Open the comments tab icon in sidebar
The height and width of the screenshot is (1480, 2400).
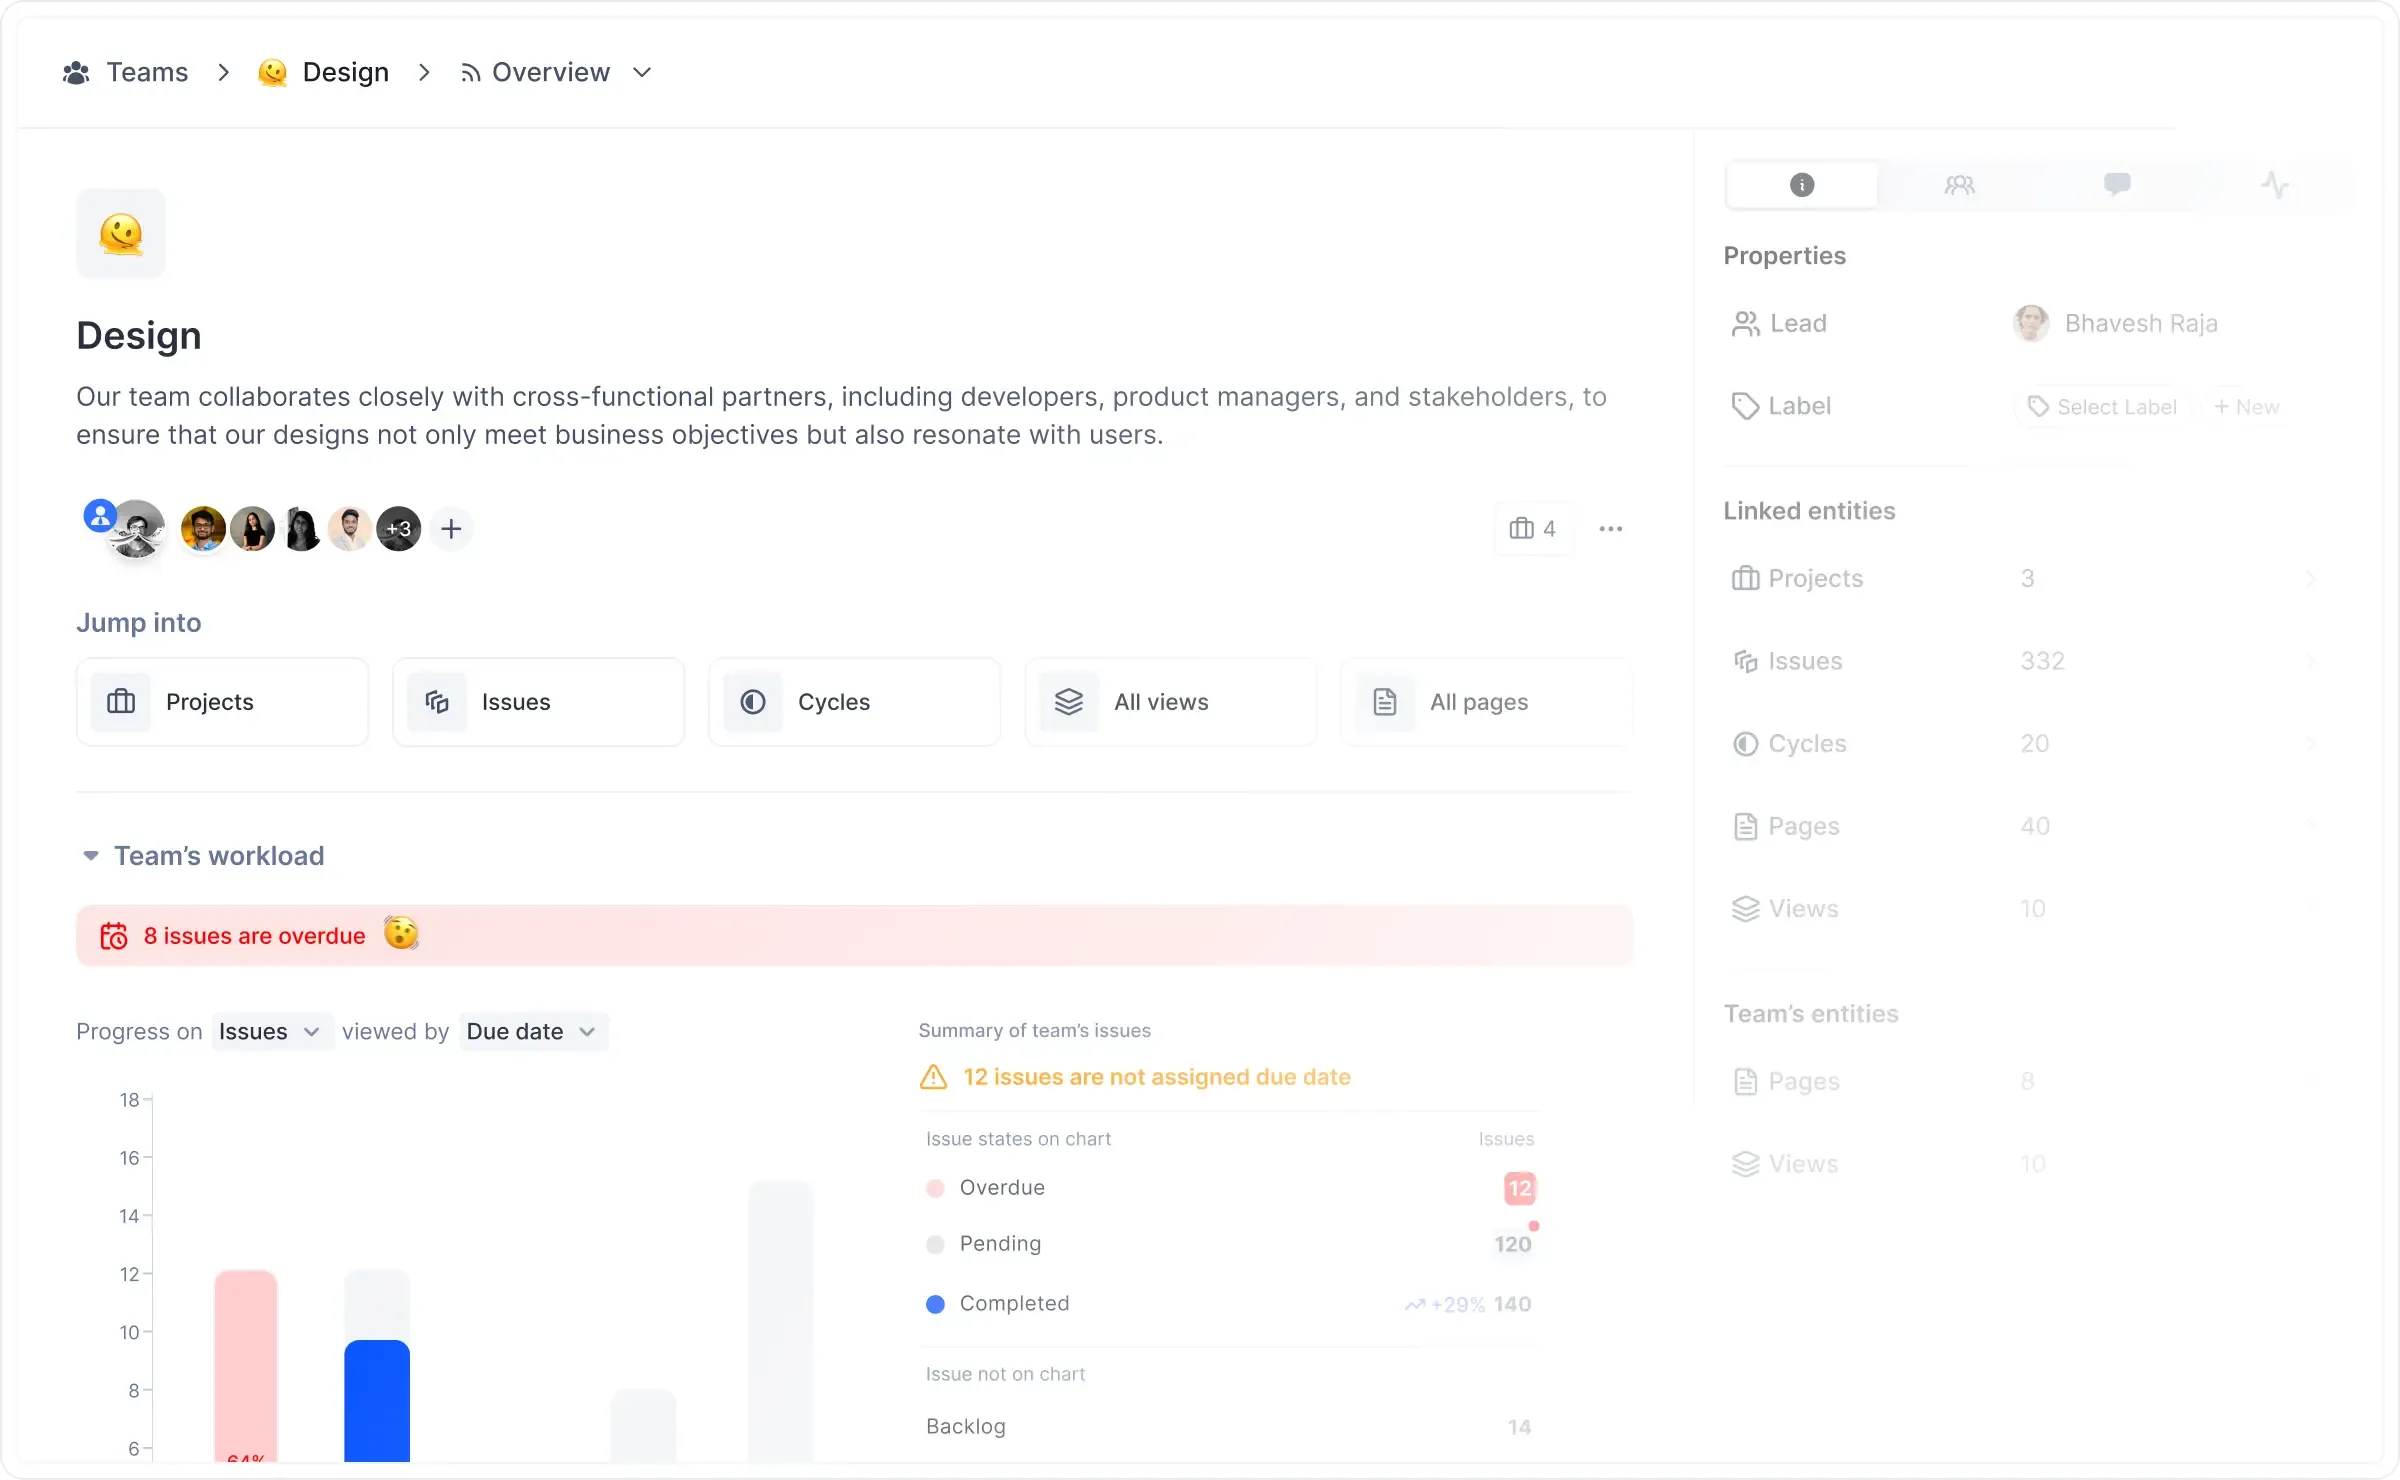tap(2116, 185)
